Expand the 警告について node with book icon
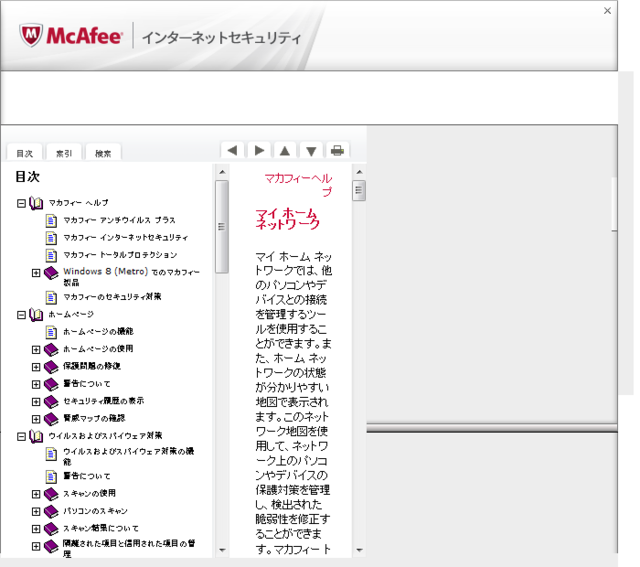Image resolution: width=640 pixels, height=567 pixels. tap(36, 384)
